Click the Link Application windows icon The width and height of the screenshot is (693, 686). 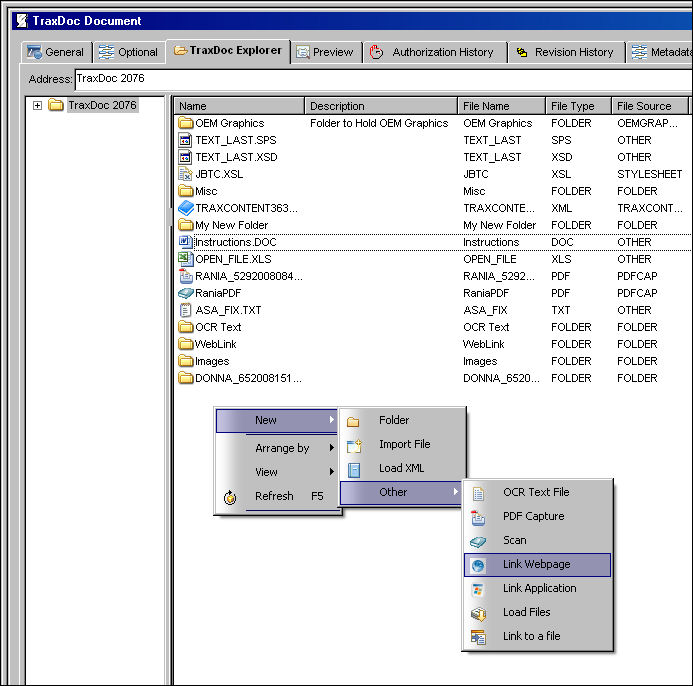tap(478, 590)
